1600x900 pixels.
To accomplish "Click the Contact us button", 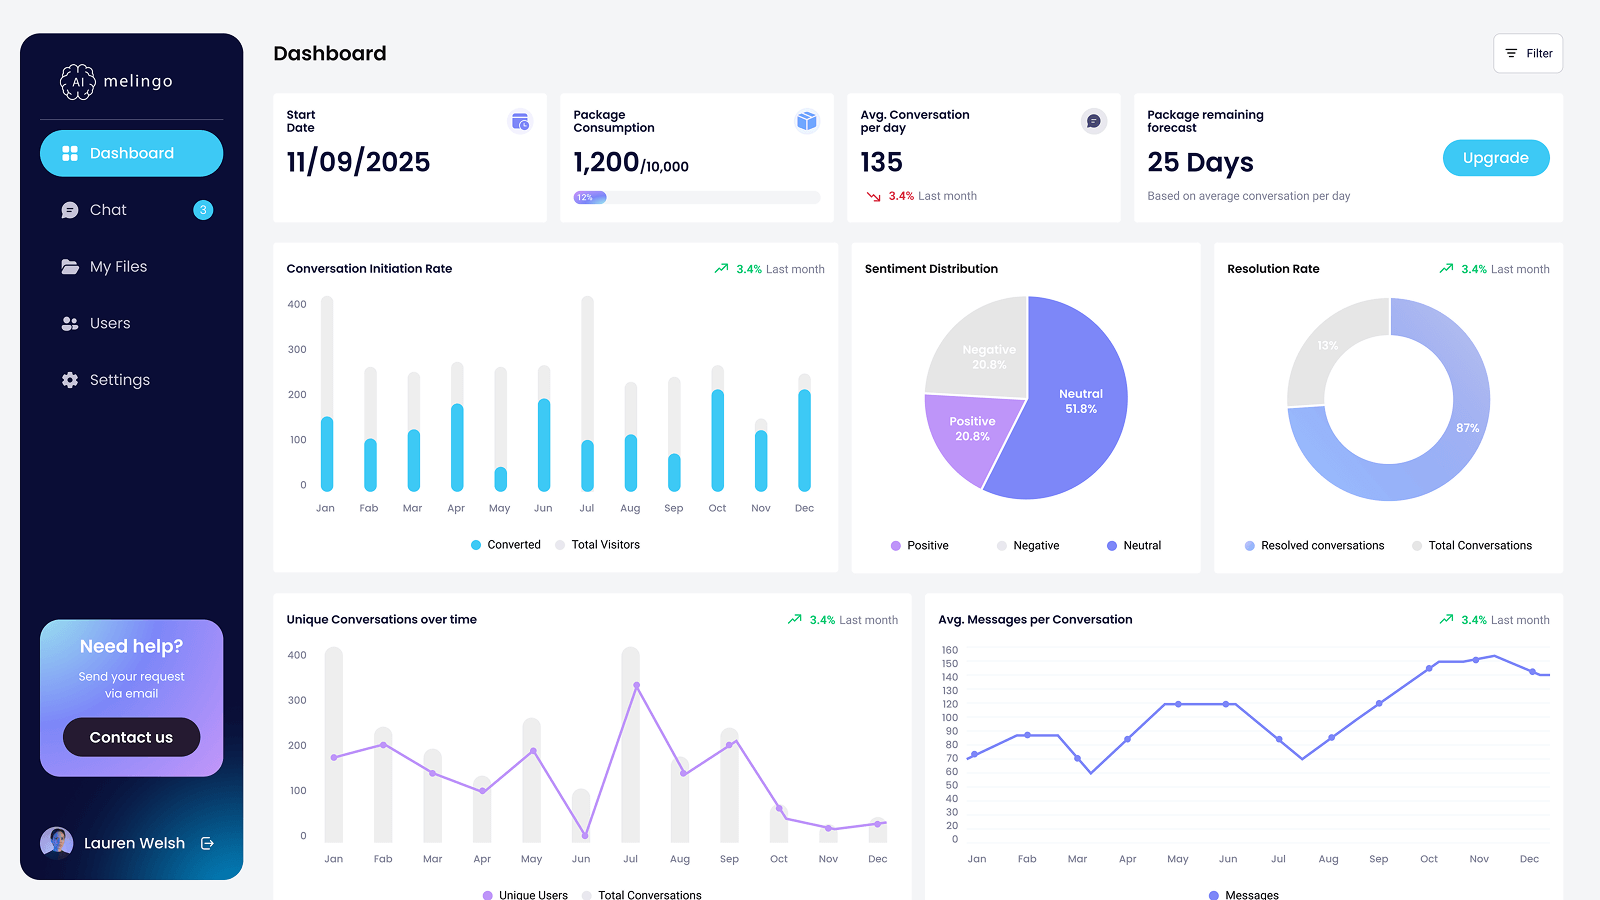I will point(131,737).
